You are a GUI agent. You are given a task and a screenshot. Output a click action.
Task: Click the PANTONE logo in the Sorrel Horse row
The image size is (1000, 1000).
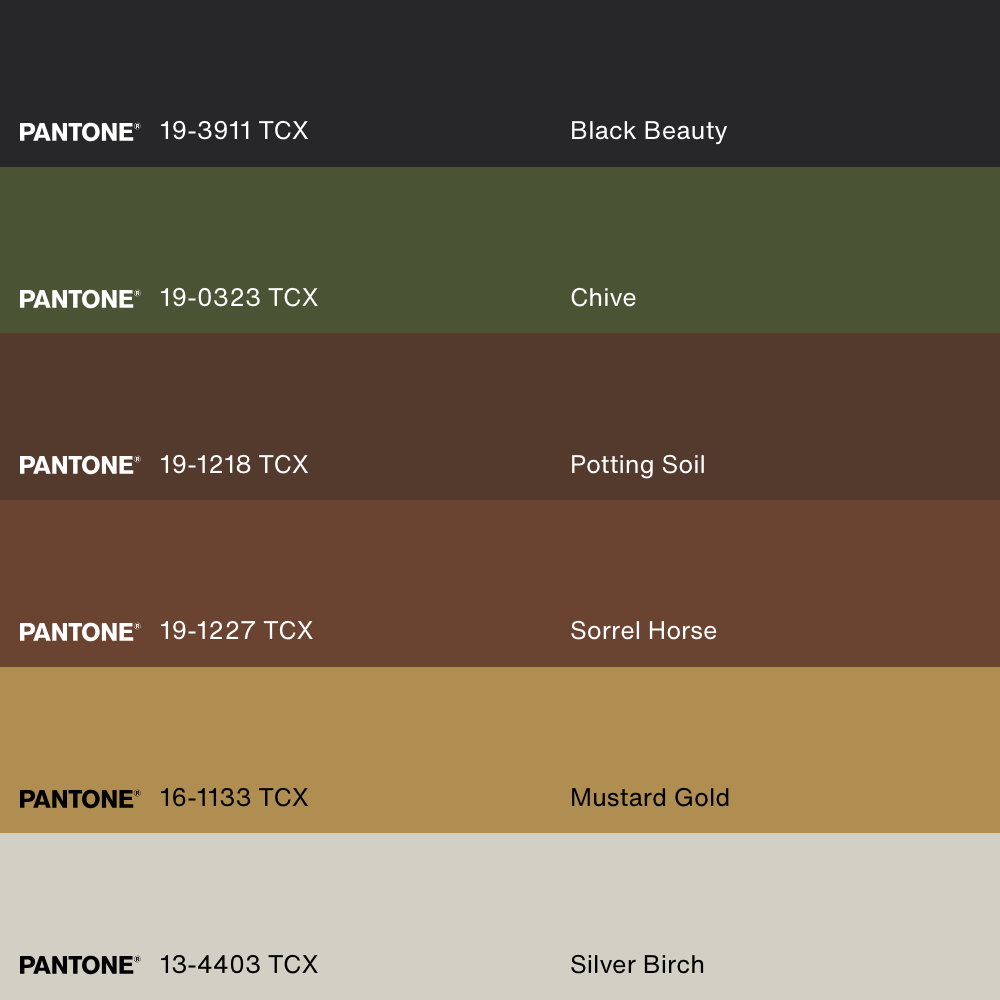80,632
